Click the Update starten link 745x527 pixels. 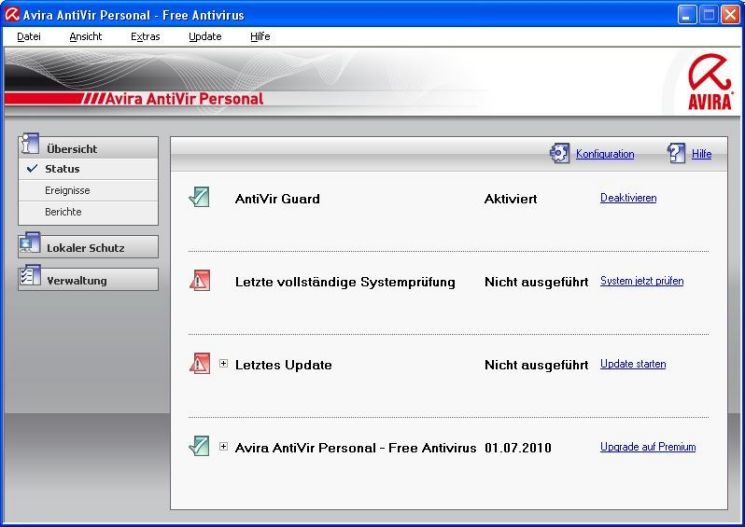point(633,364)
